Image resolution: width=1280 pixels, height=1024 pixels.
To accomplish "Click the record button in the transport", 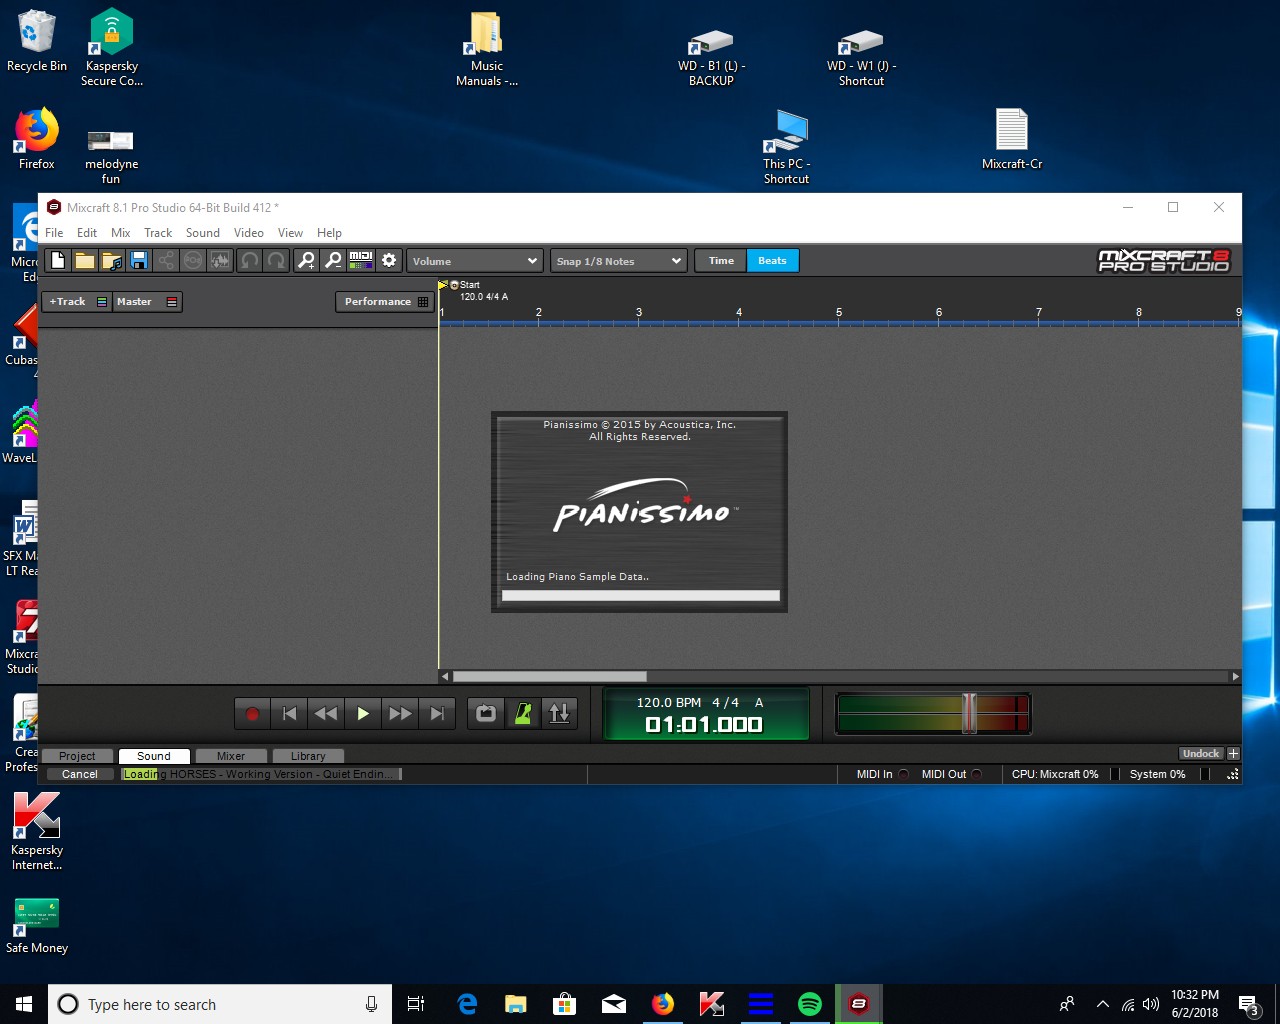I will pyautogui.click(x=252, y=713).
